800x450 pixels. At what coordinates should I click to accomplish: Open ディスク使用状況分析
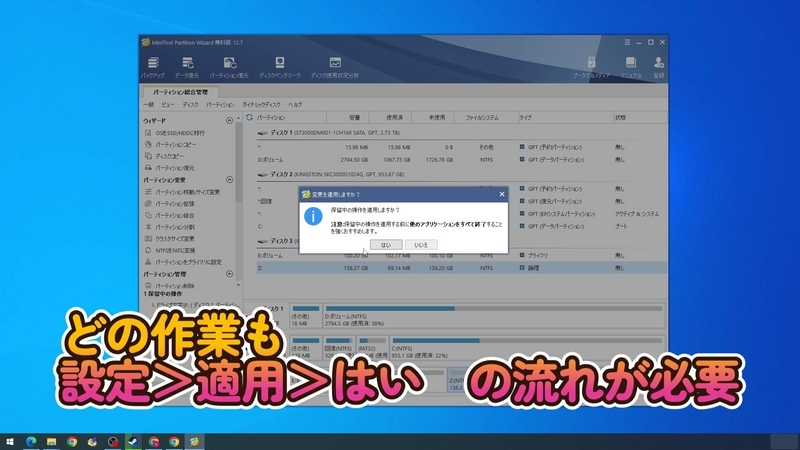click(335, 67)
